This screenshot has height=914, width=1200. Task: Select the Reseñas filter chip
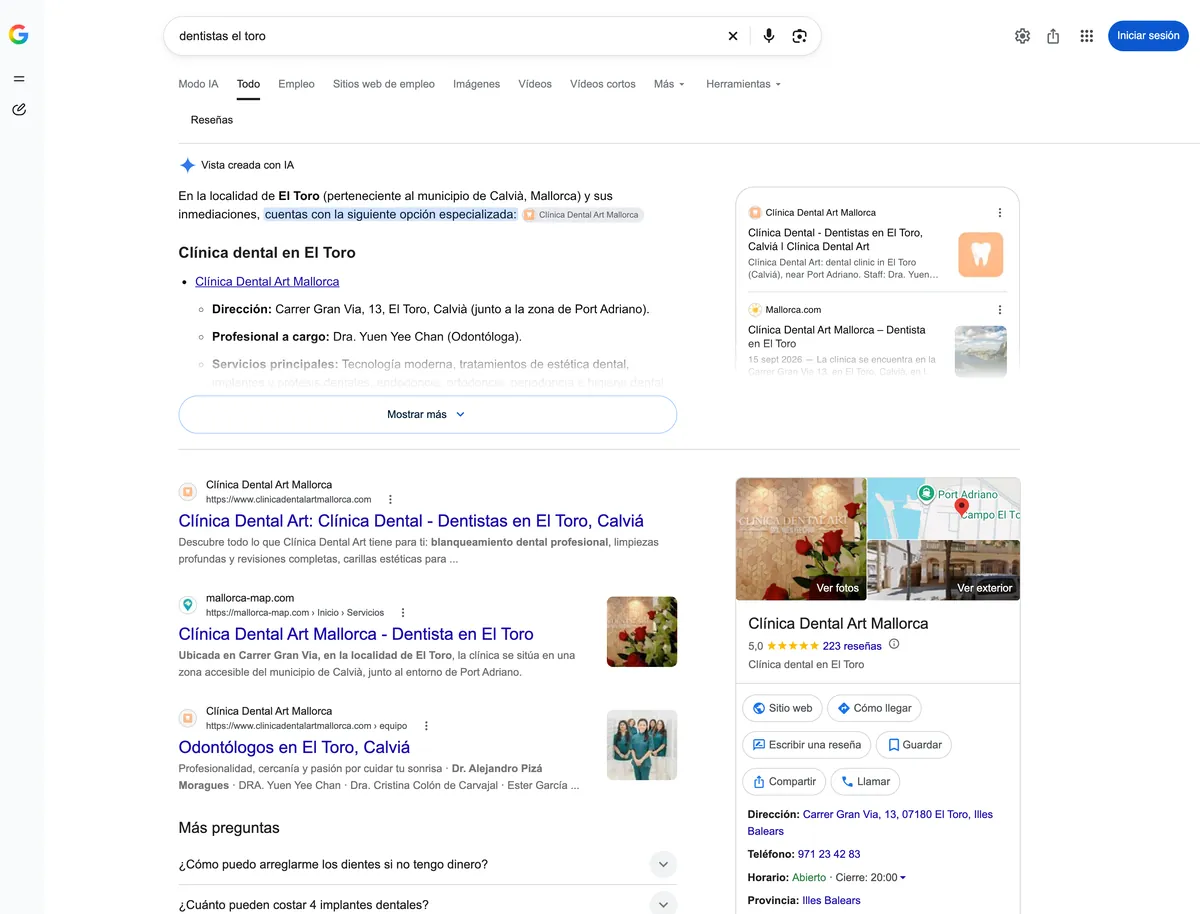point(212,120)
